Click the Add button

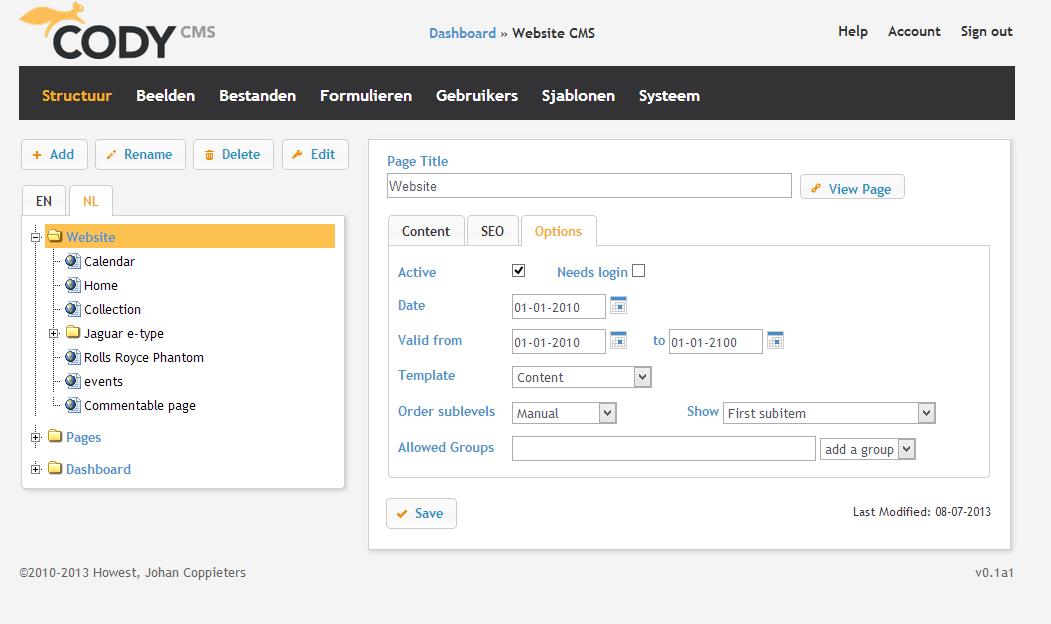pos(54,154)
